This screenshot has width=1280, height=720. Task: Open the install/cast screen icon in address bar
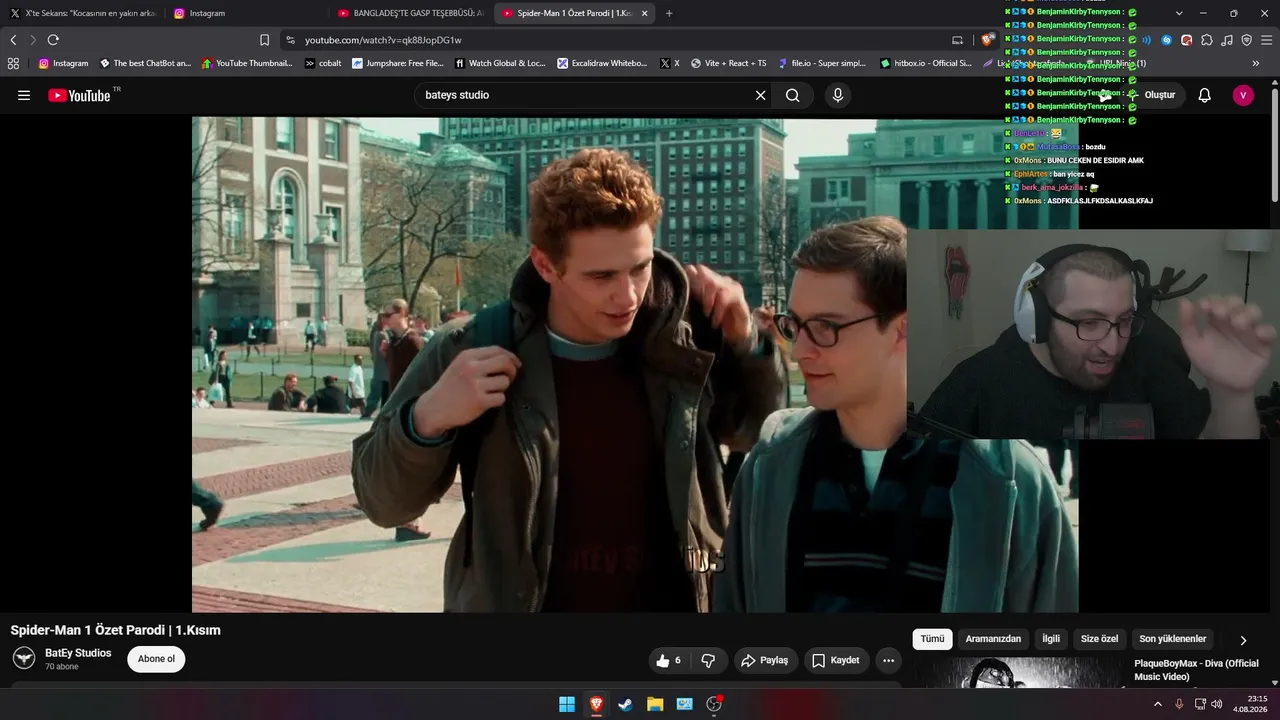pos(957,40)
